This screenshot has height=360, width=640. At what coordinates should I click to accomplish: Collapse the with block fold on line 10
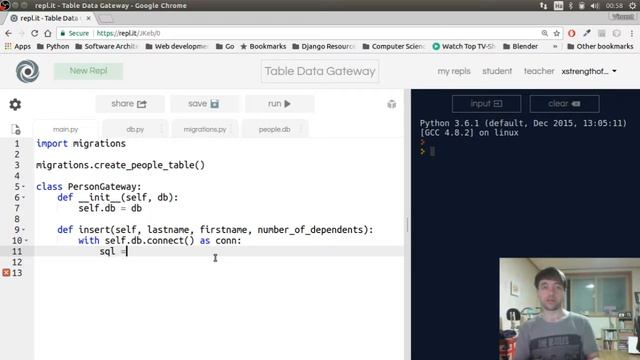[x=27, y=240]
